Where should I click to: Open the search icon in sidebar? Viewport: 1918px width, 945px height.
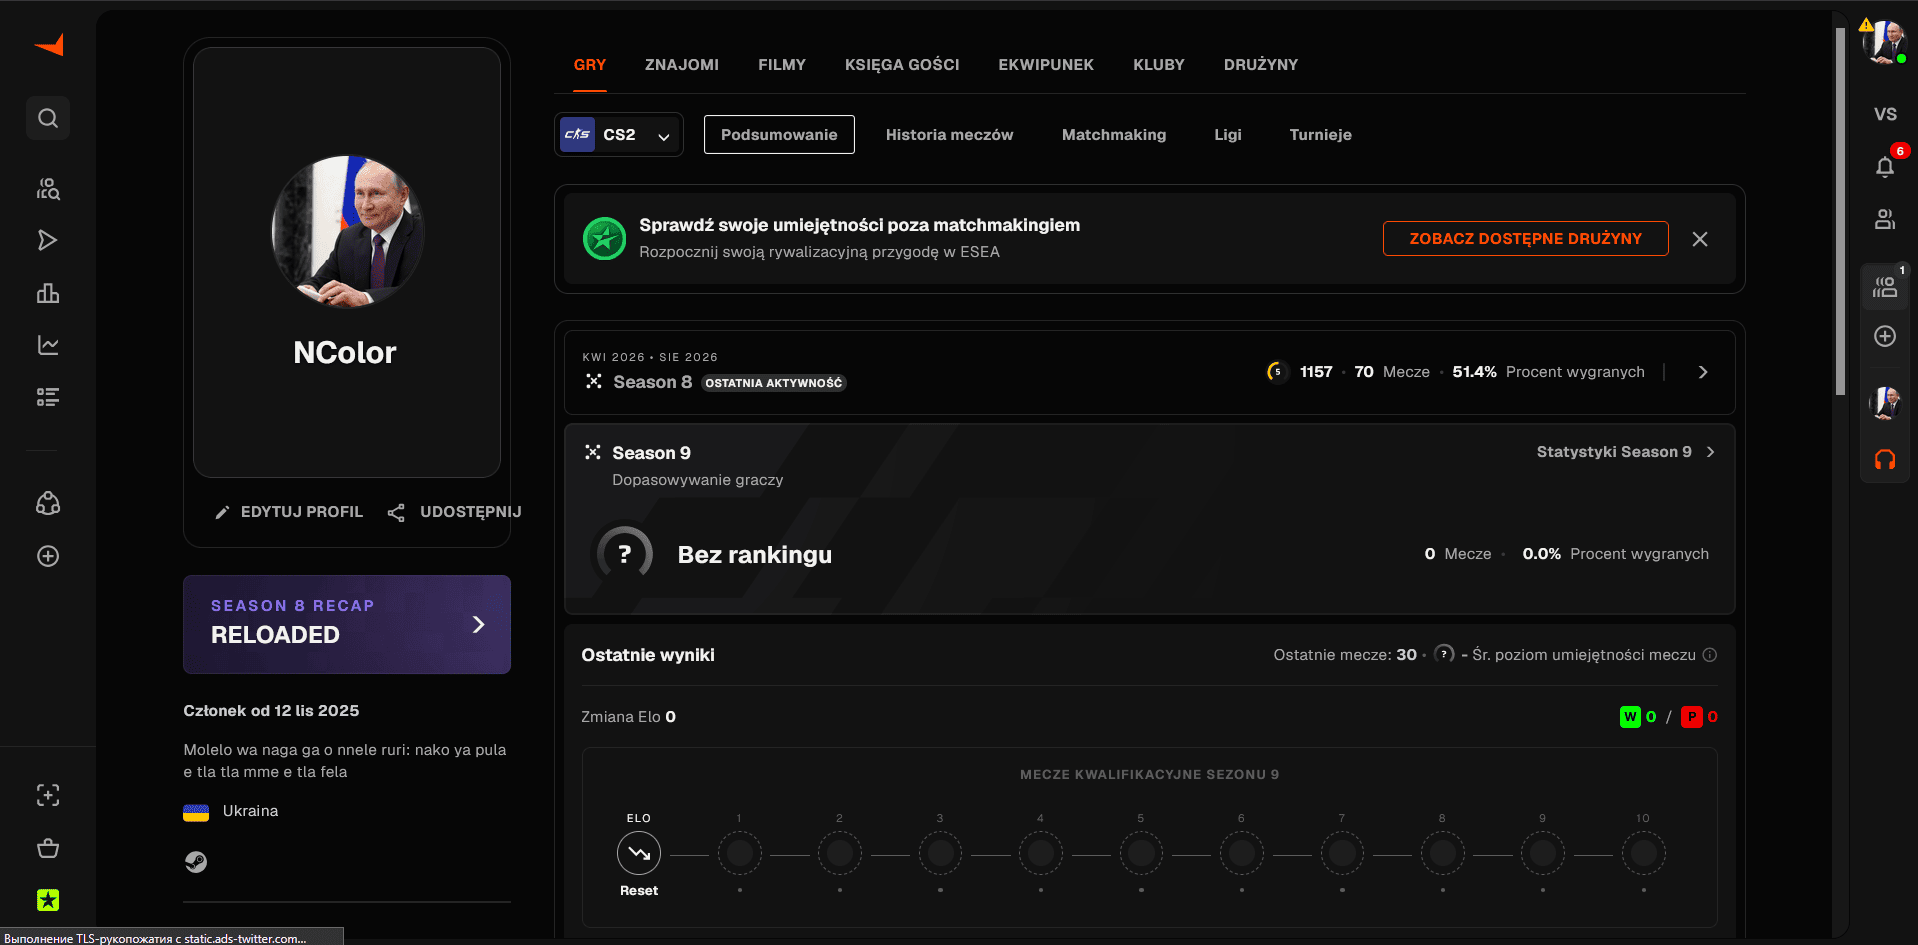(x=48, y=118)
